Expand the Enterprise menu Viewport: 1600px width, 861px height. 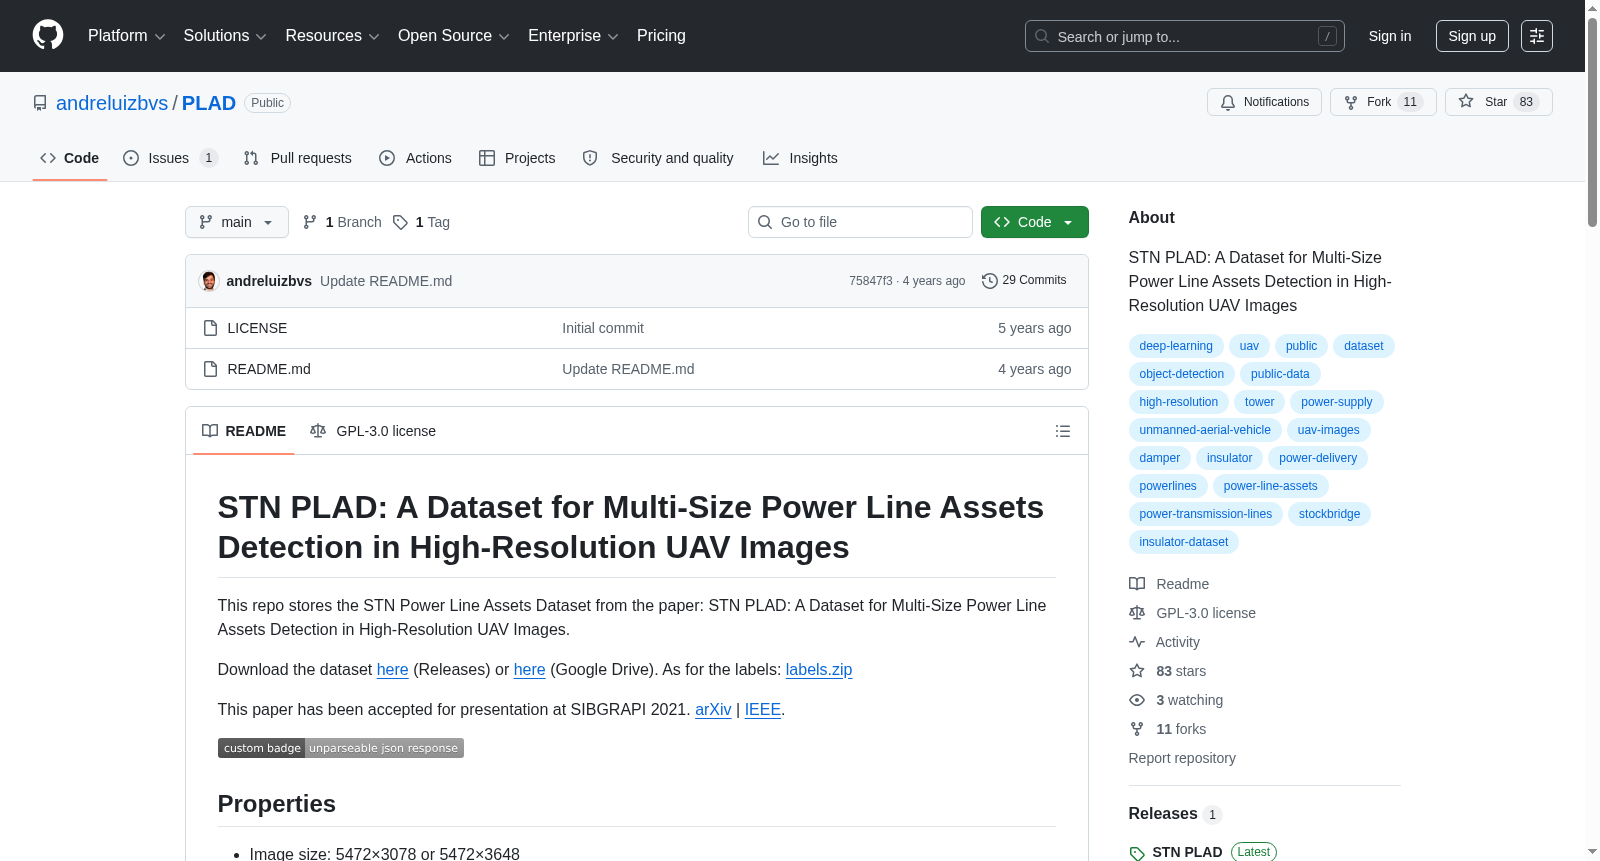tap(573, 36)
